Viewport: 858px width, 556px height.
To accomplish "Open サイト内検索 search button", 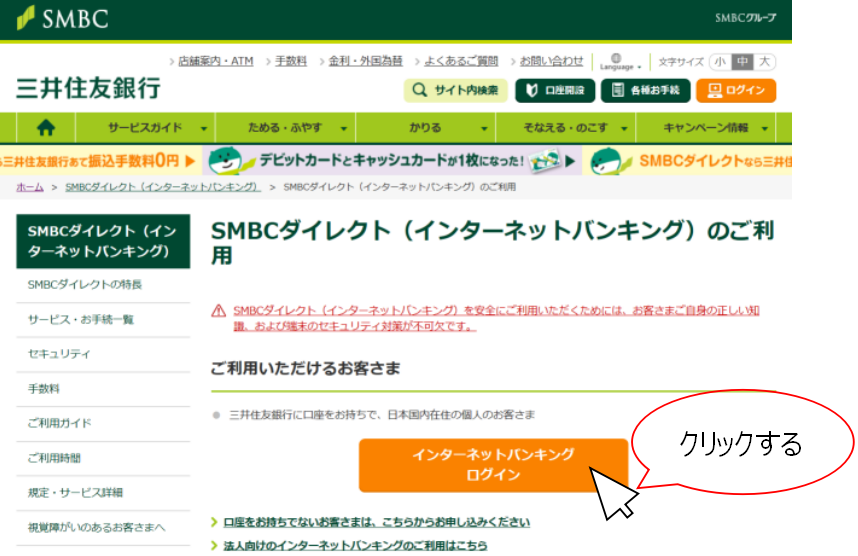I will point(455,90).
